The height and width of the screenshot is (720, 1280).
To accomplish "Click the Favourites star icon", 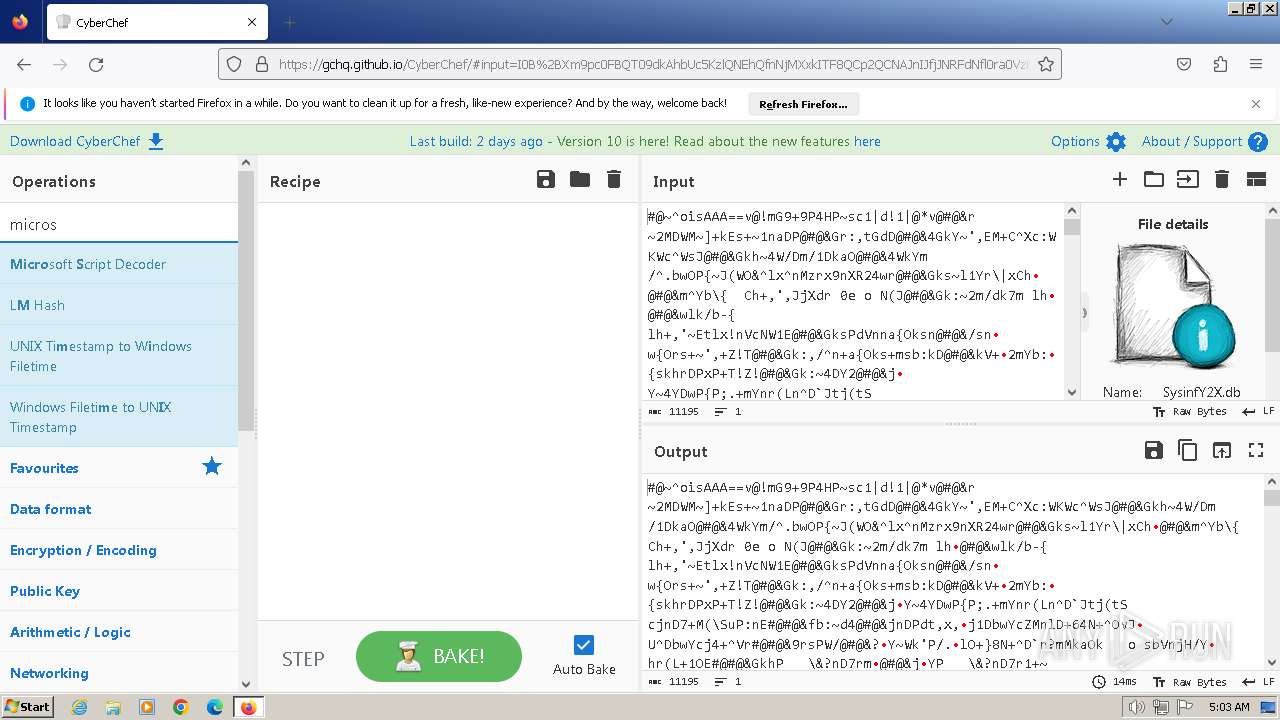I will (212, 466).
